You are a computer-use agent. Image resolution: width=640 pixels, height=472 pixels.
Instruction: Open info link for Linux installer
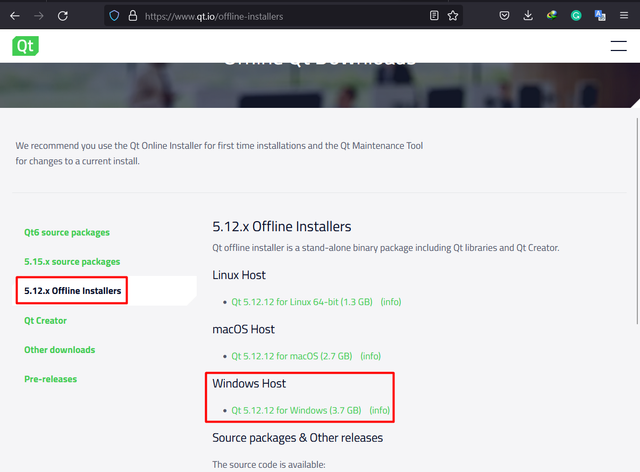391,302
